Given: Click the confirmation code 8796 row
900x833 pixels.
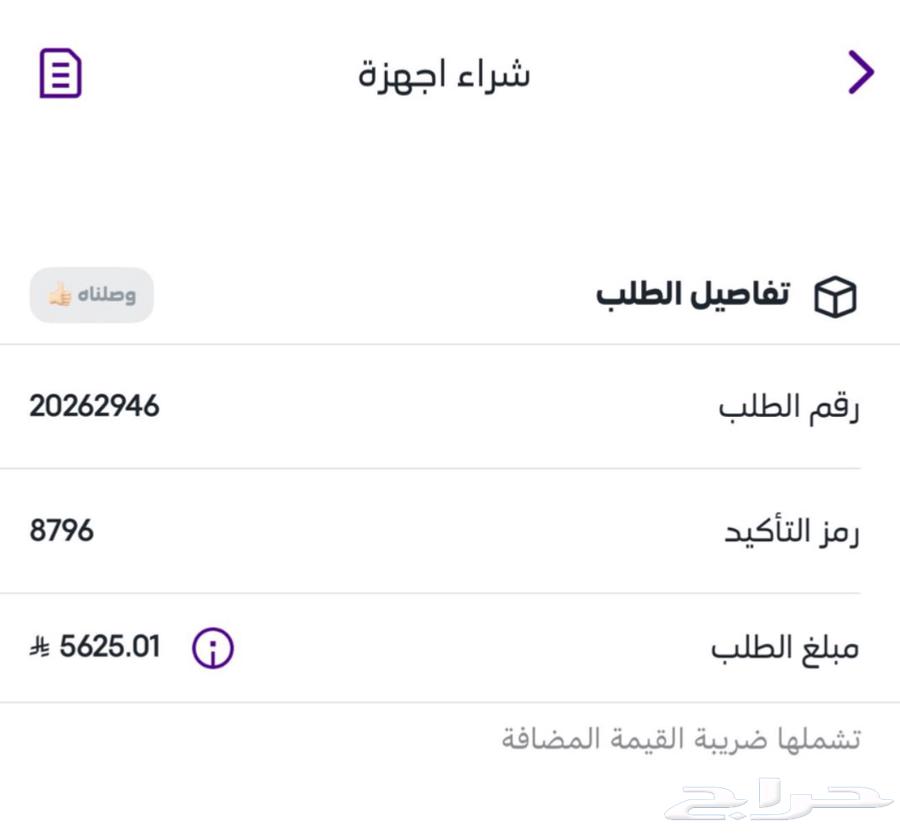Looking at the screenshot, I should tap(450, 531).
